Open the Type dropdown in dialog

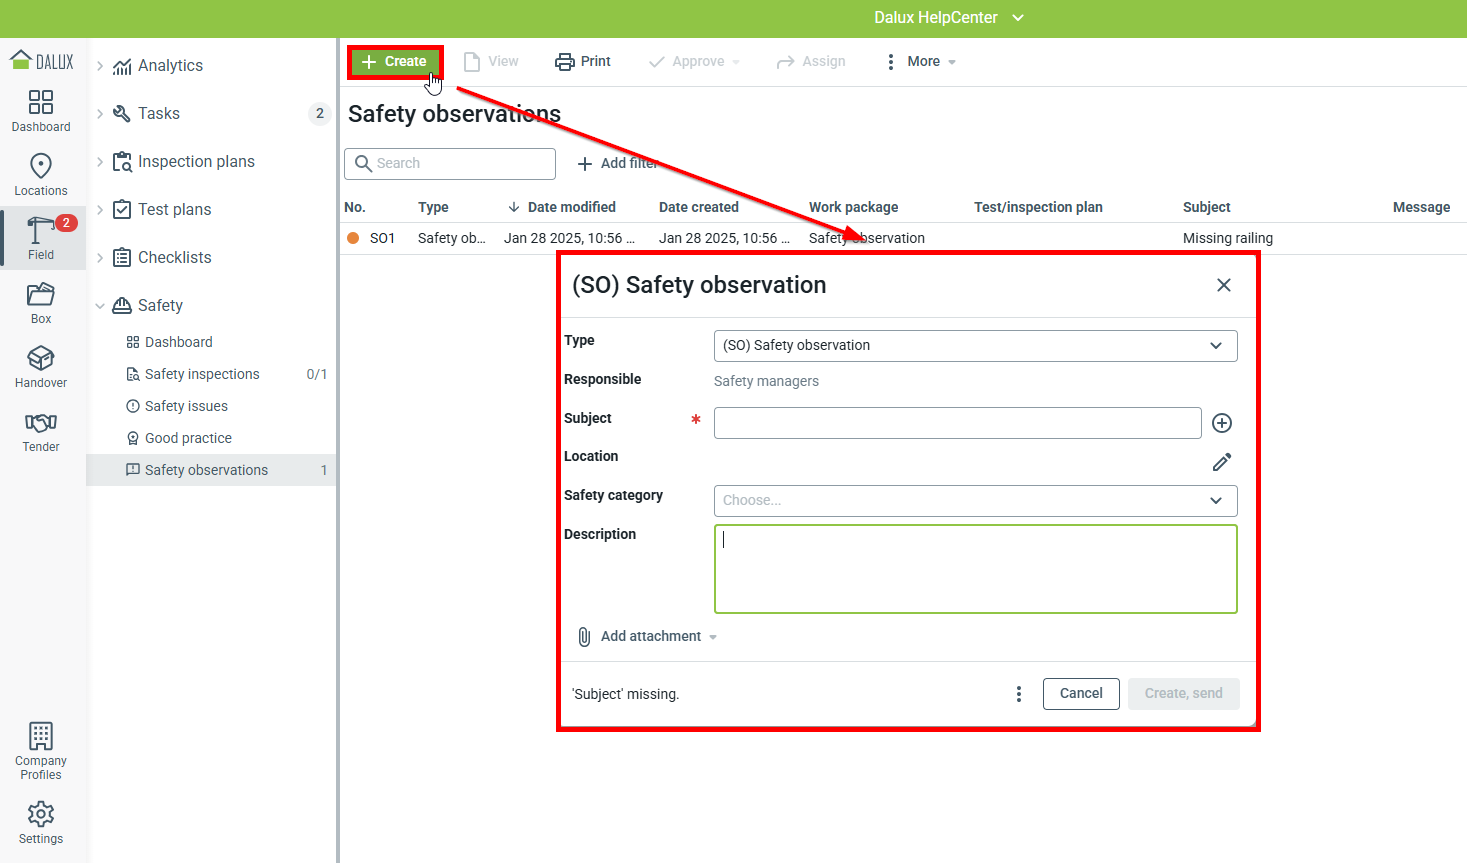[x=975, y=346]
